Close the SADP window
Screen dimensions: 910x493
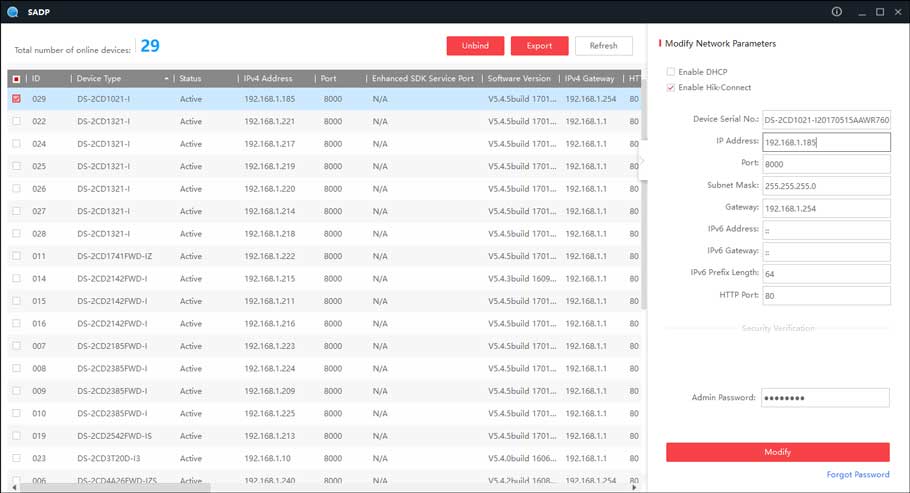click(x=898, y=12)
